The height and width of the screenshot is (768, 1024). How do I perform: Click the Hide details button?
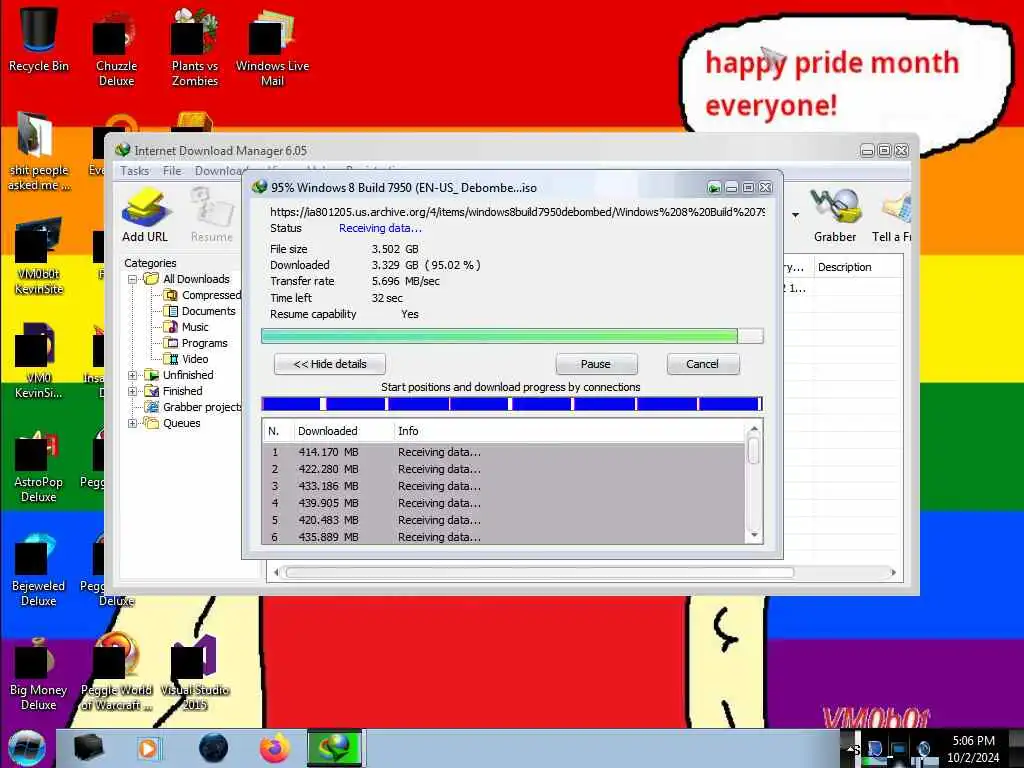330,364
